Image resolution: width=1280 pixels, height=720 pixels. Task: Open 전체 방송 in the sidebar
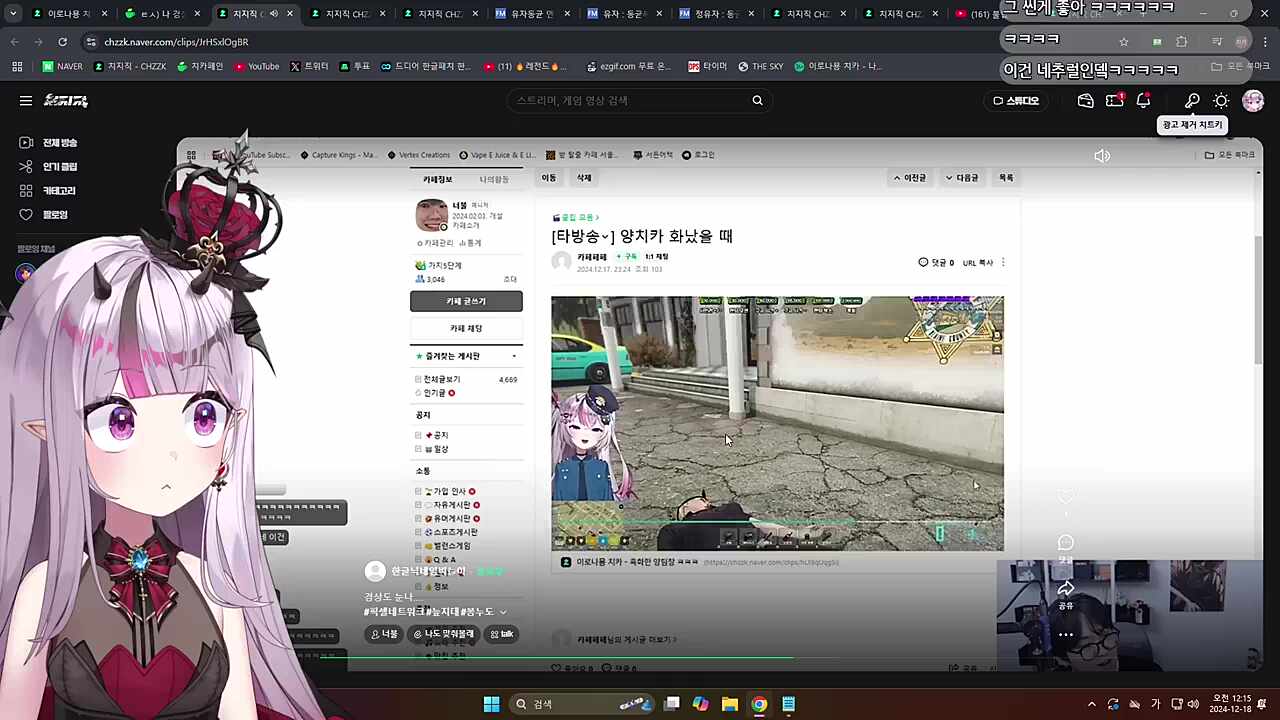(48, 143)
